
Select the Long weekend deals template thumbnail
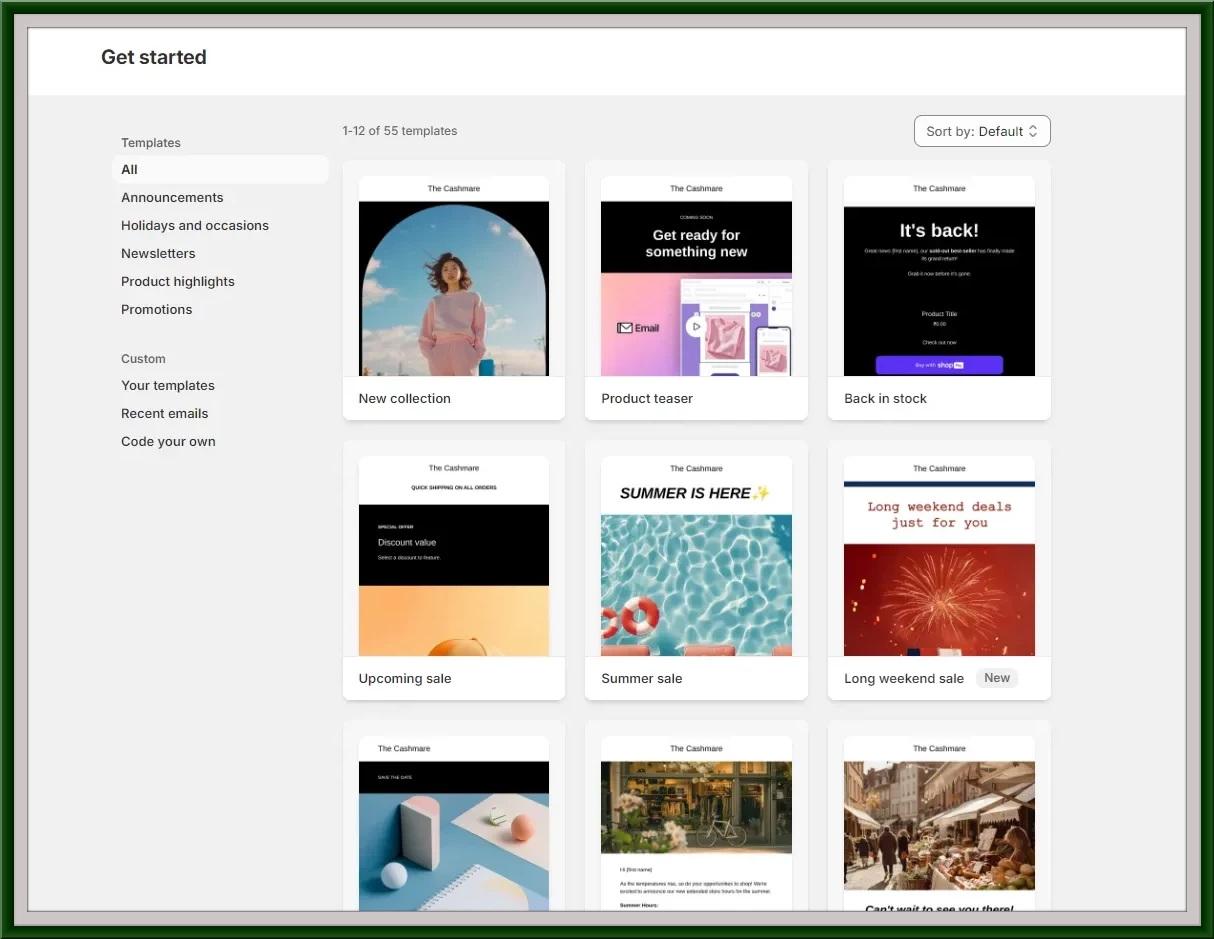click(x=939, y=556)
